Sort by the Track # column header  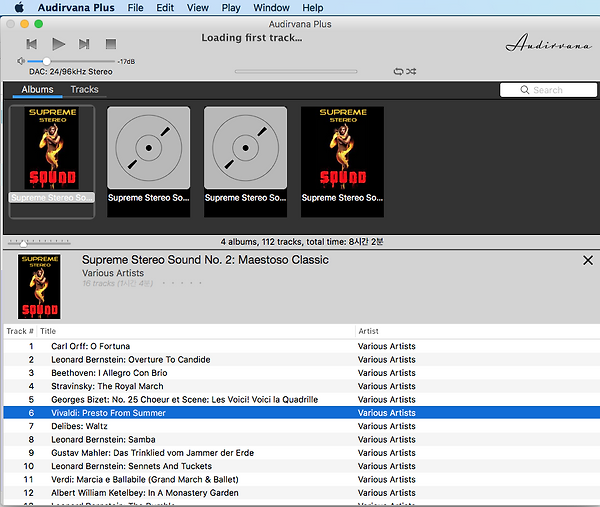pos(20,331)
